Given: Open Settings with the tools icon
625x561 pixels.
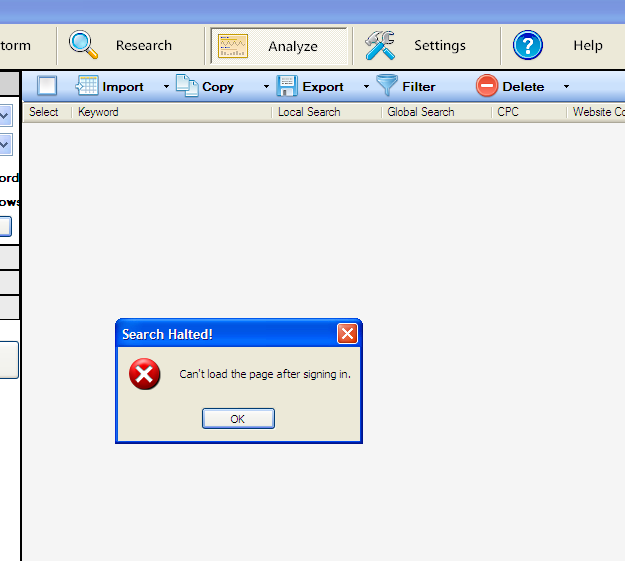Looking at the screenshot, I should (x=380, y=45).
